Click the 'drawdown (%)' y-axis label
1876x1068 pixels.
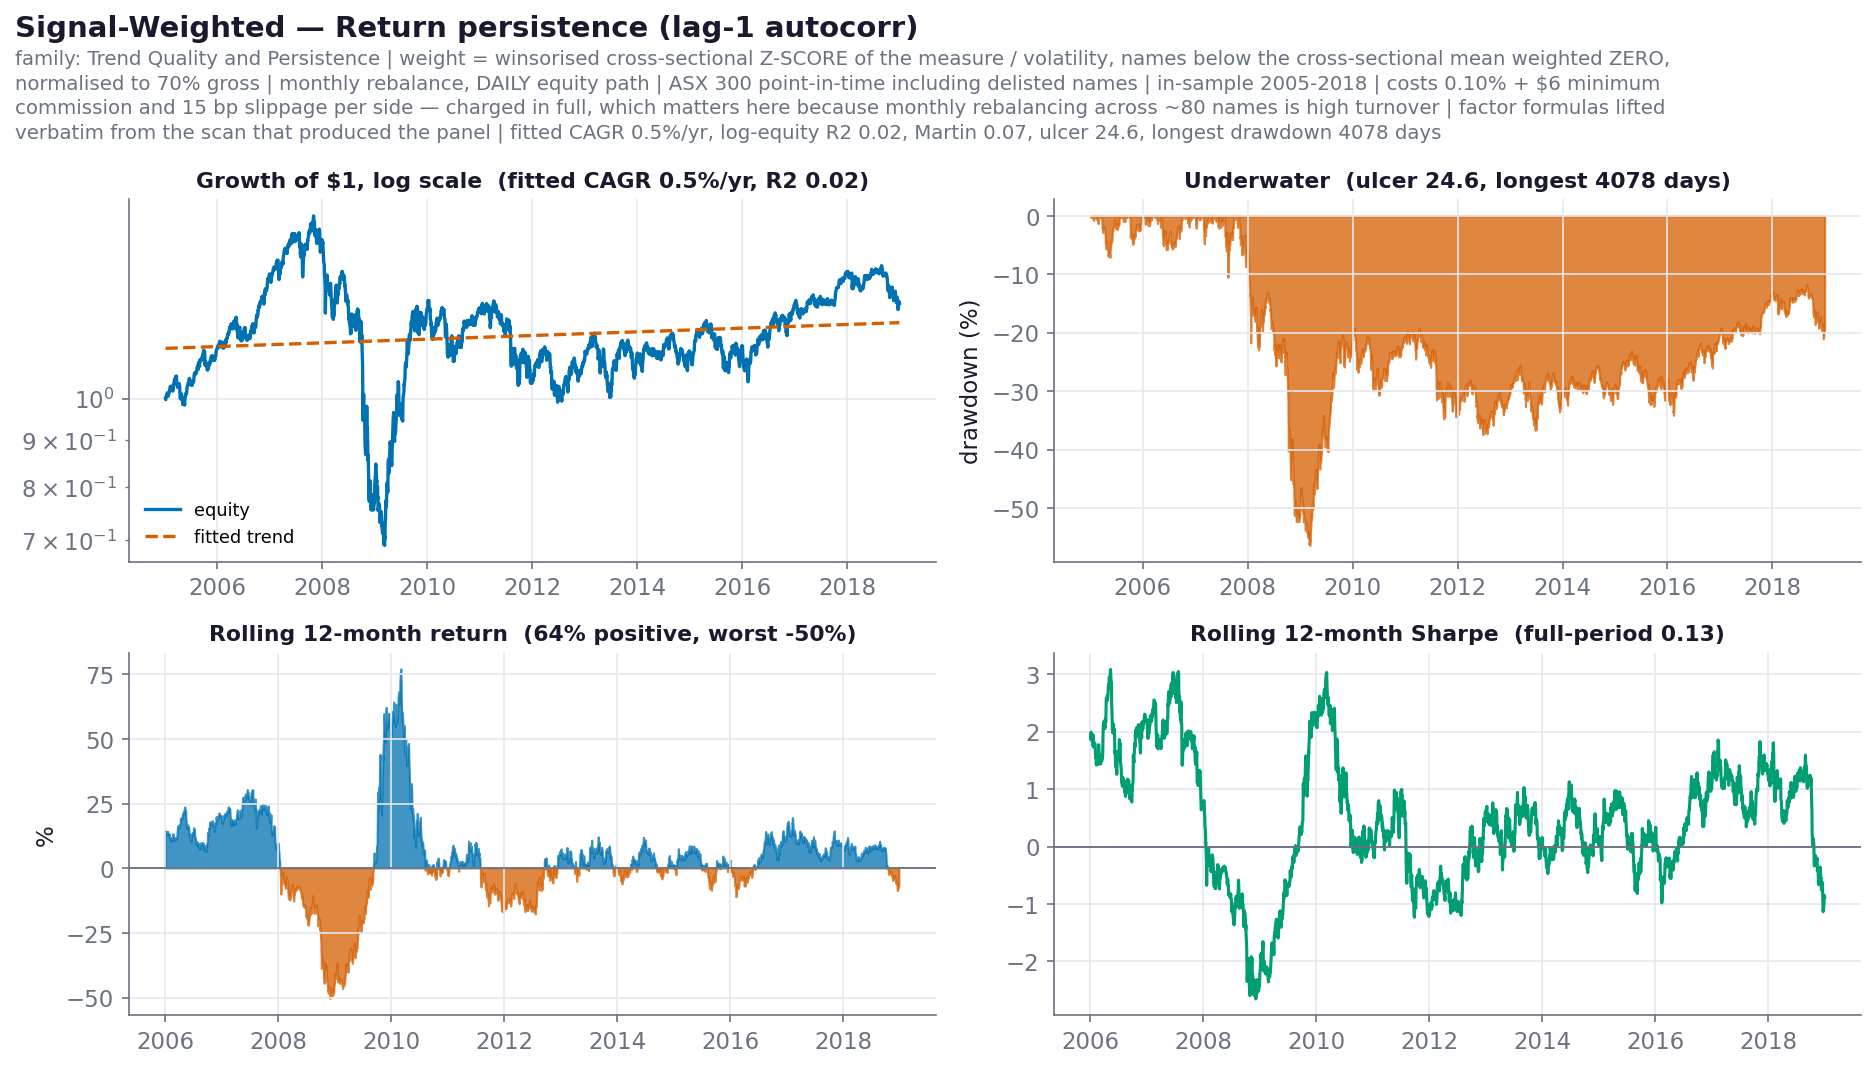(x=969, y=382)
